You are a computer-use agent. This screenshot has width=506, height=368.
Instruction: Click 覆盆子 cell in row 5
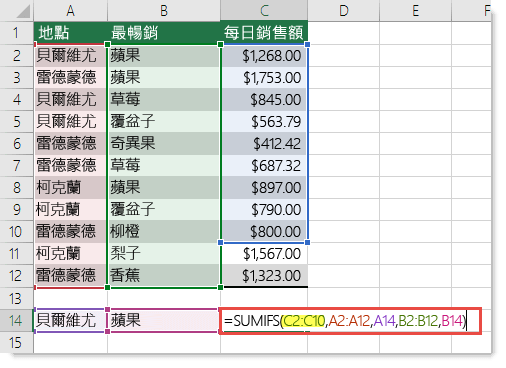coord(164,121)
